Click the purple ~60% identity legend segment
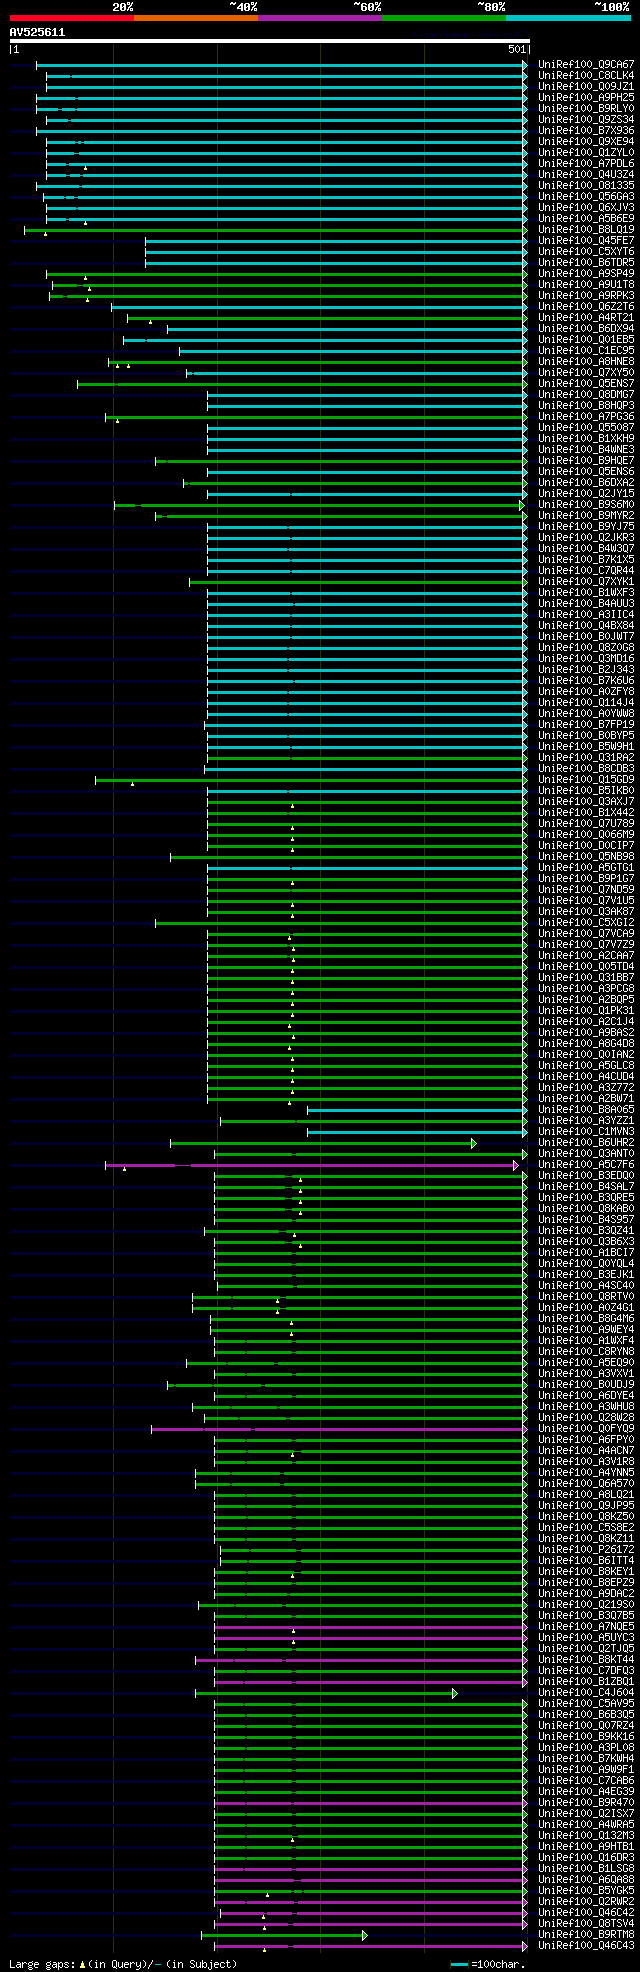 coord(320,18)
